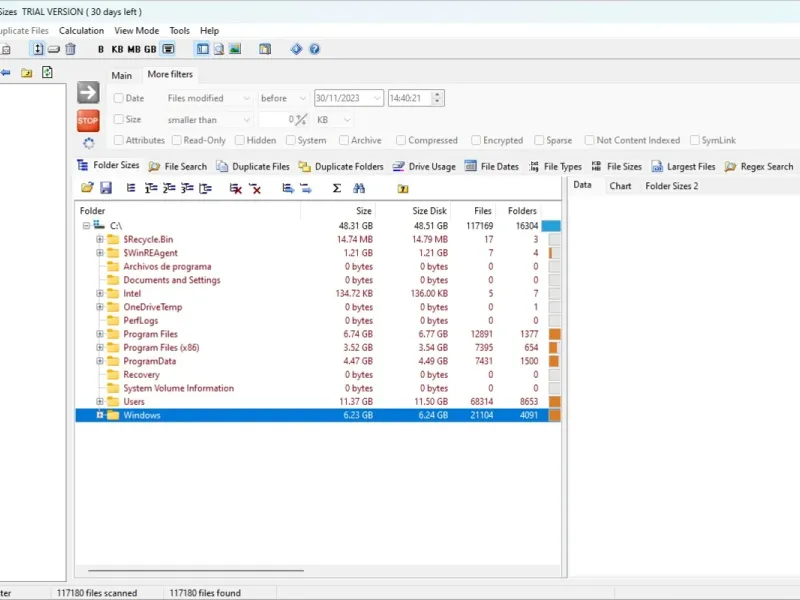Open the smaller than size dropdown

coord(208,120)
